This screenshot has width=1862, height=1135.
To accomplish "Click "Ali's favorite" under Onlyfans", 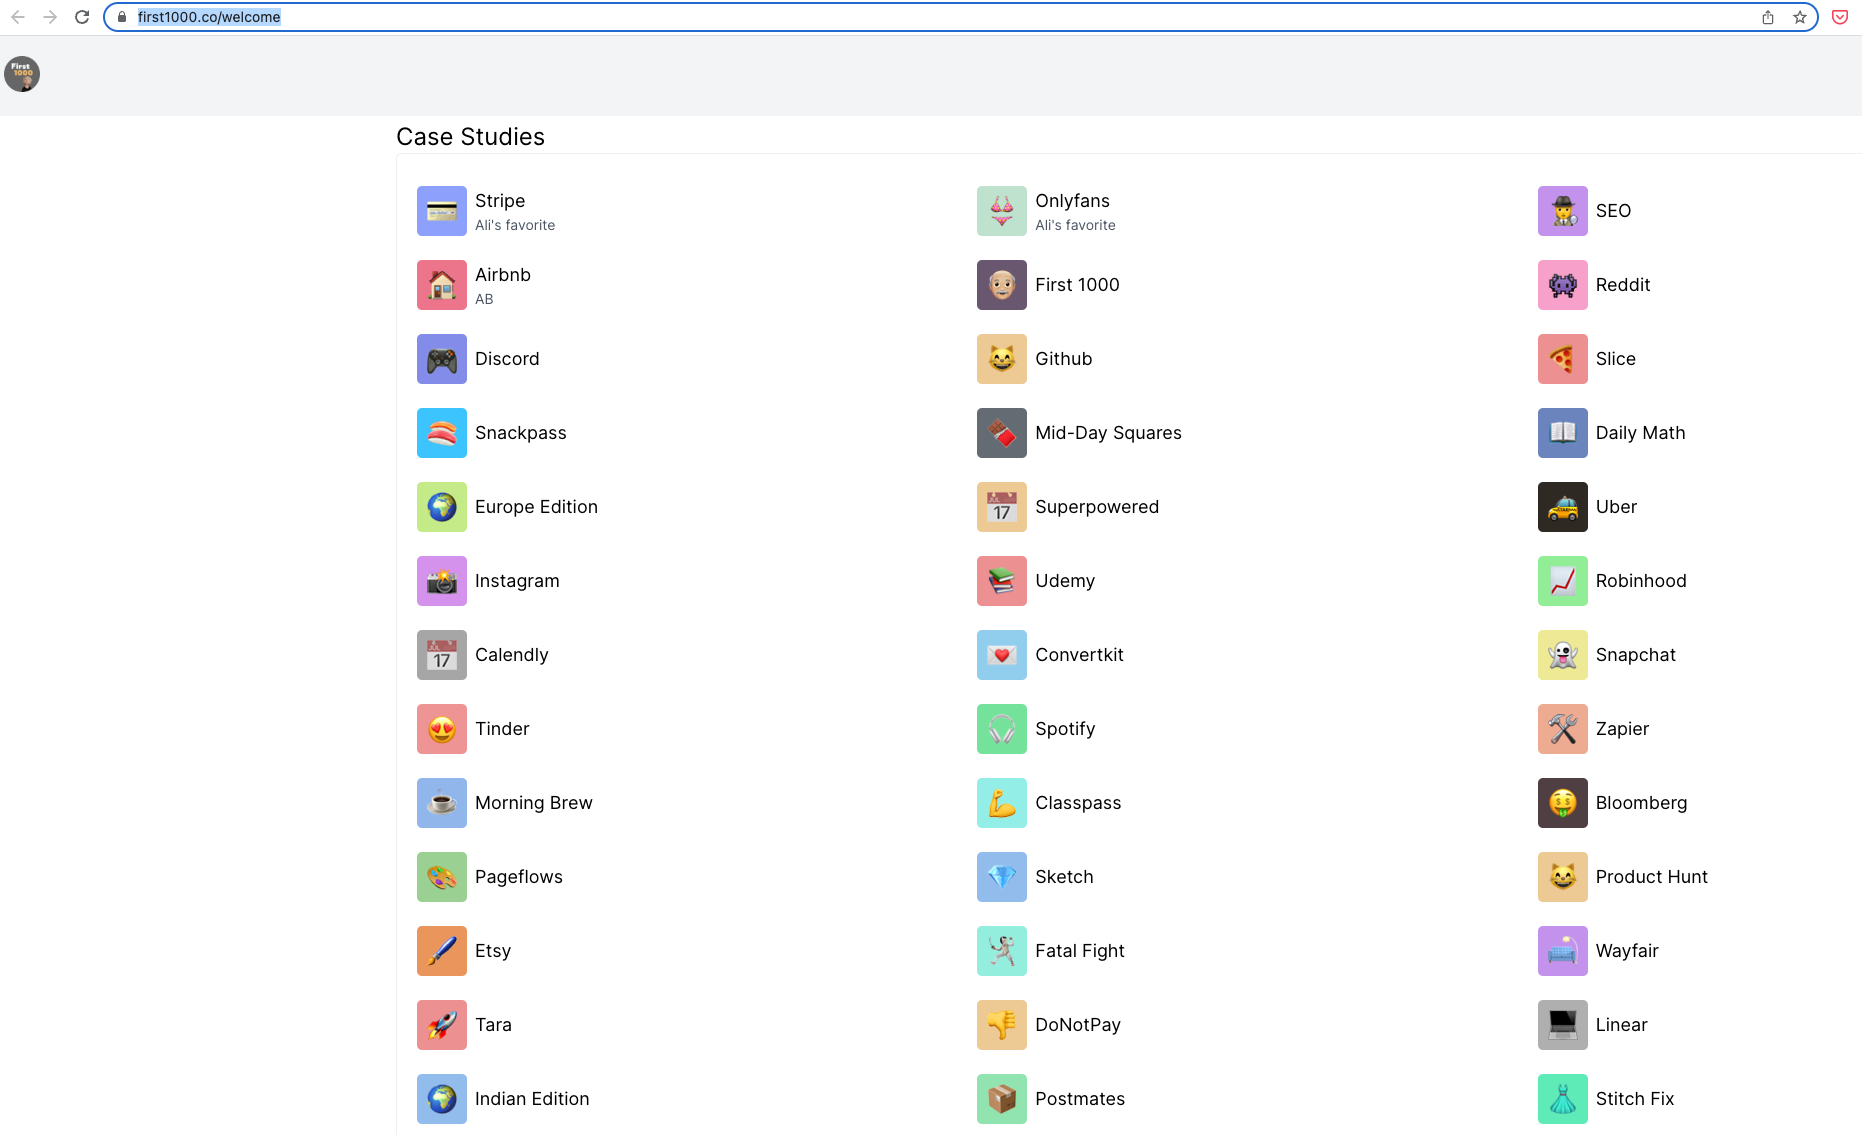I will tap(1075, 225).
